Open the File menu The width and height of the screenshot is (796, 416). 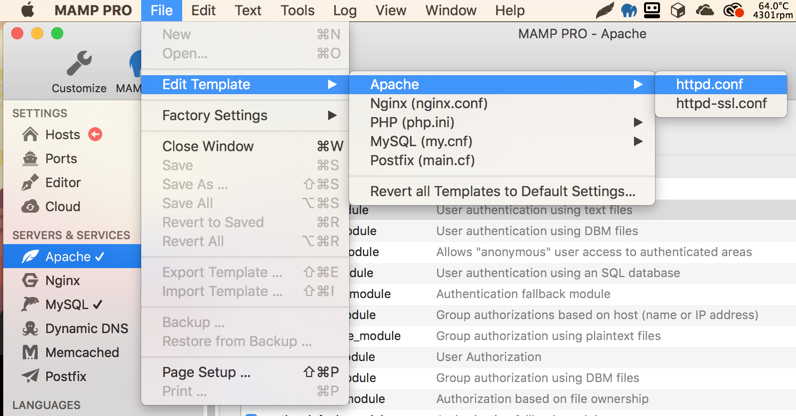point(161,10)
